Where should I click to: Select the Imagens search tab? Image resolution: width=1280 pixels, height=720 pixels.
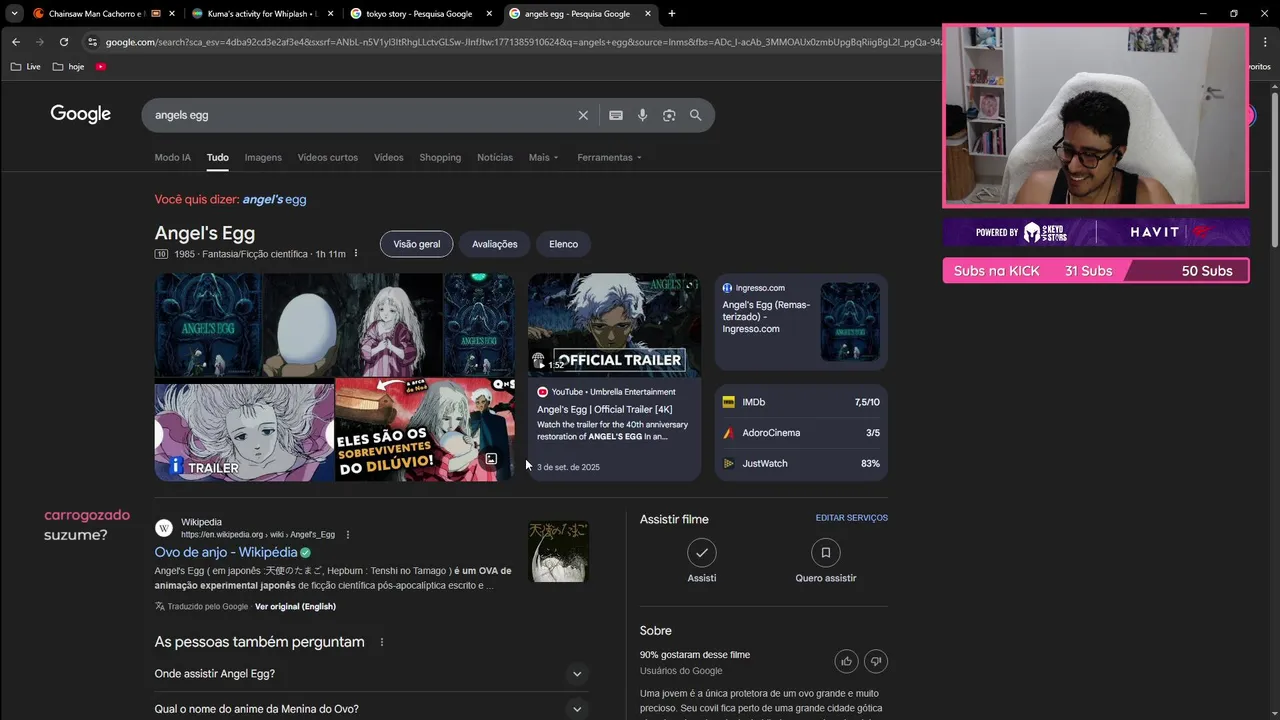[x=263, y=158]
